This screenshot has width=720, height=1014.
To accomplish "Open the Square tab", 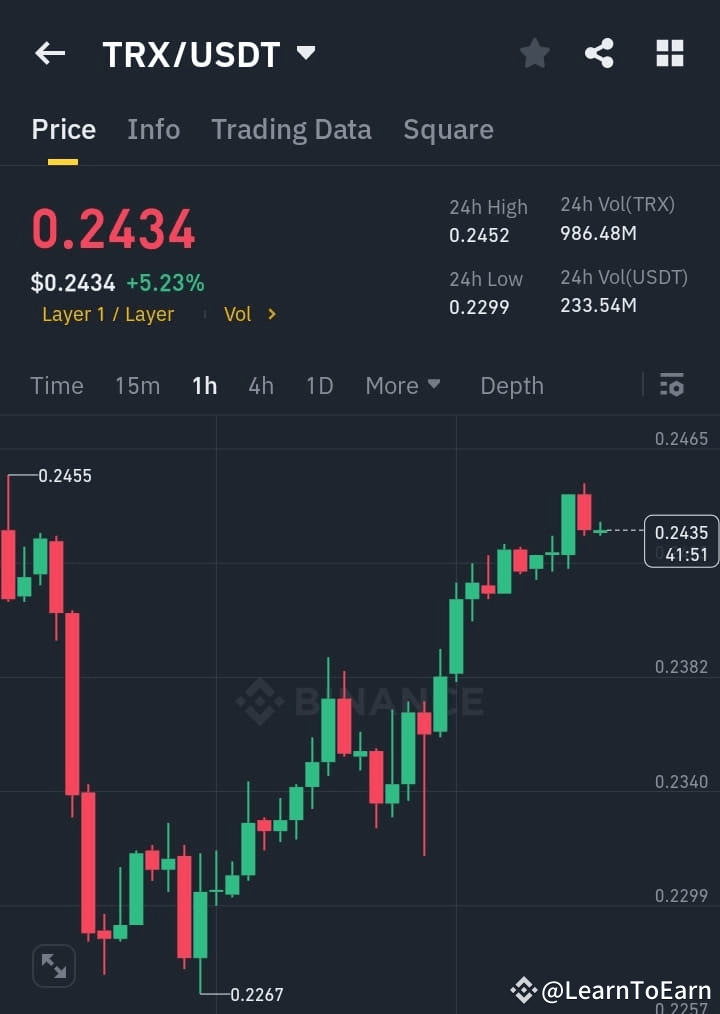I will [x=448, y=129].
